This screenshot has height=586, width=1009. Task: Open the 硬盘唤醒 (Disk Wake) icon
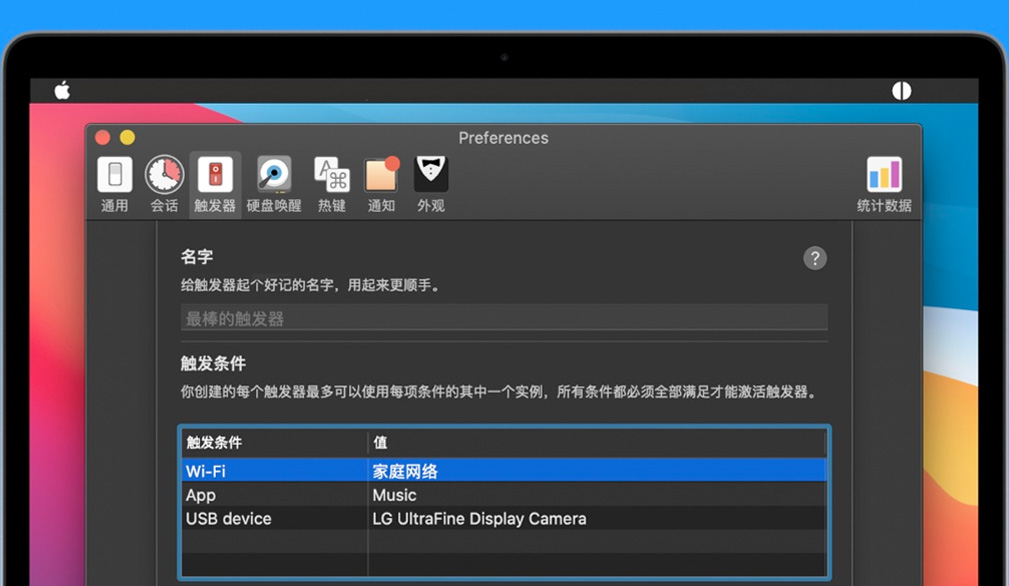click(x=272, y=176)
